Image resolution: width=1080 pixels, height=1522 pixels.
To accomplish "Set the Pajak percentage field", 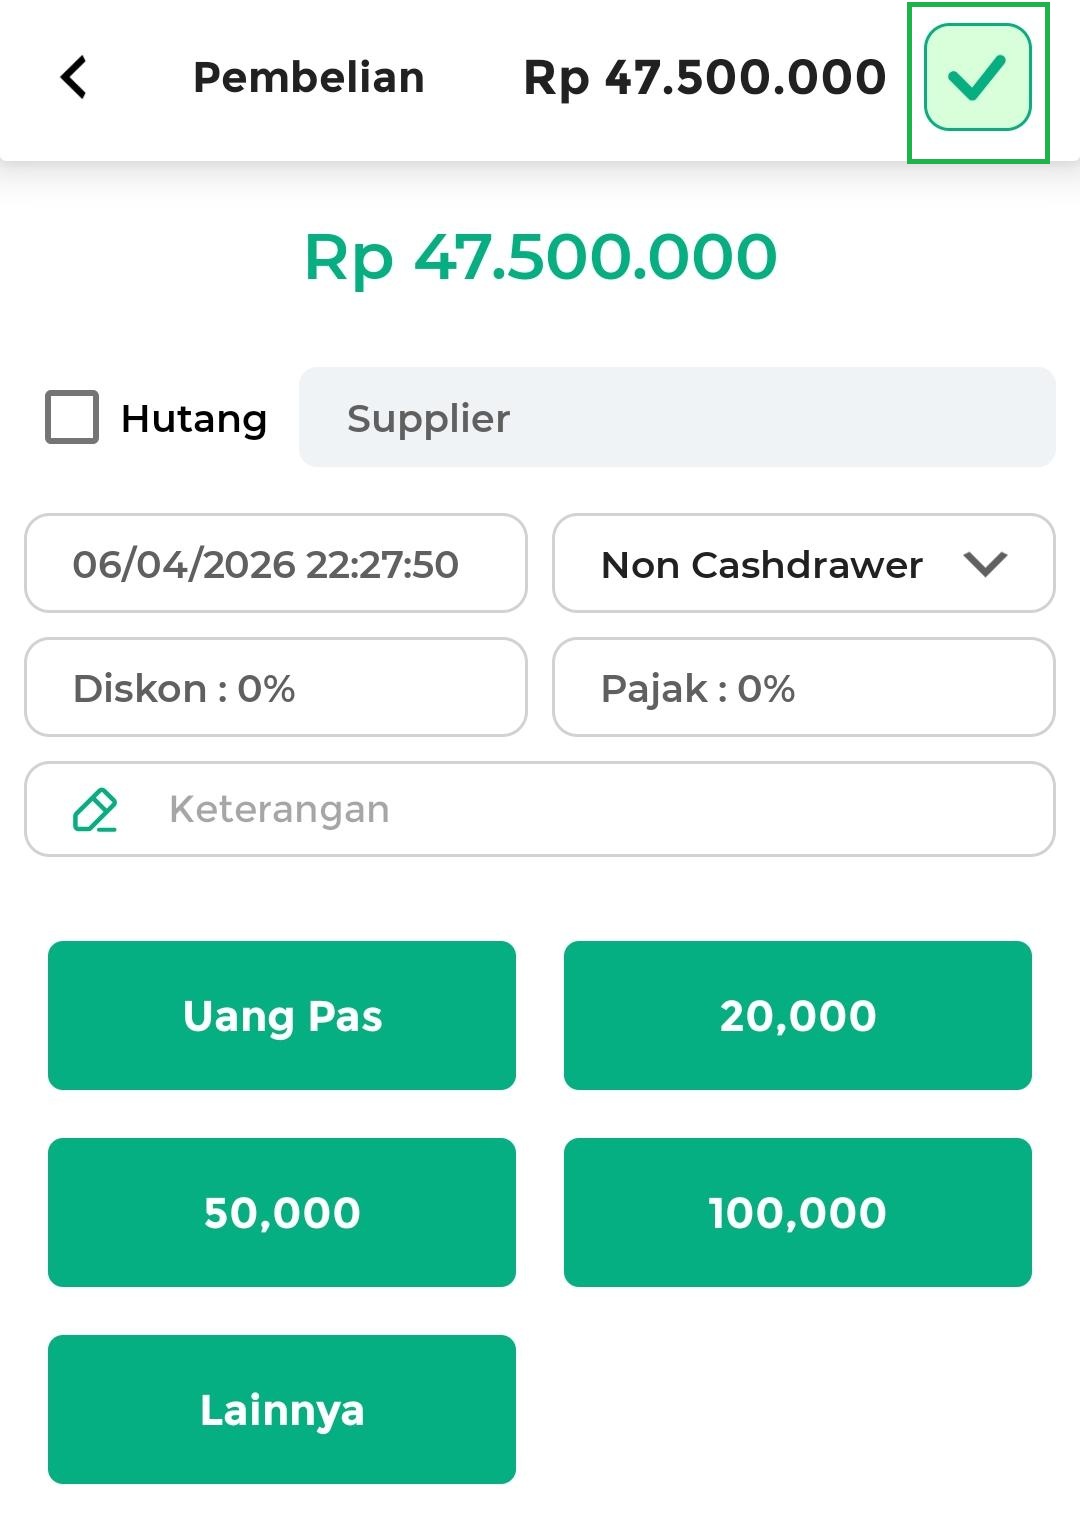I will coord(803,688).
